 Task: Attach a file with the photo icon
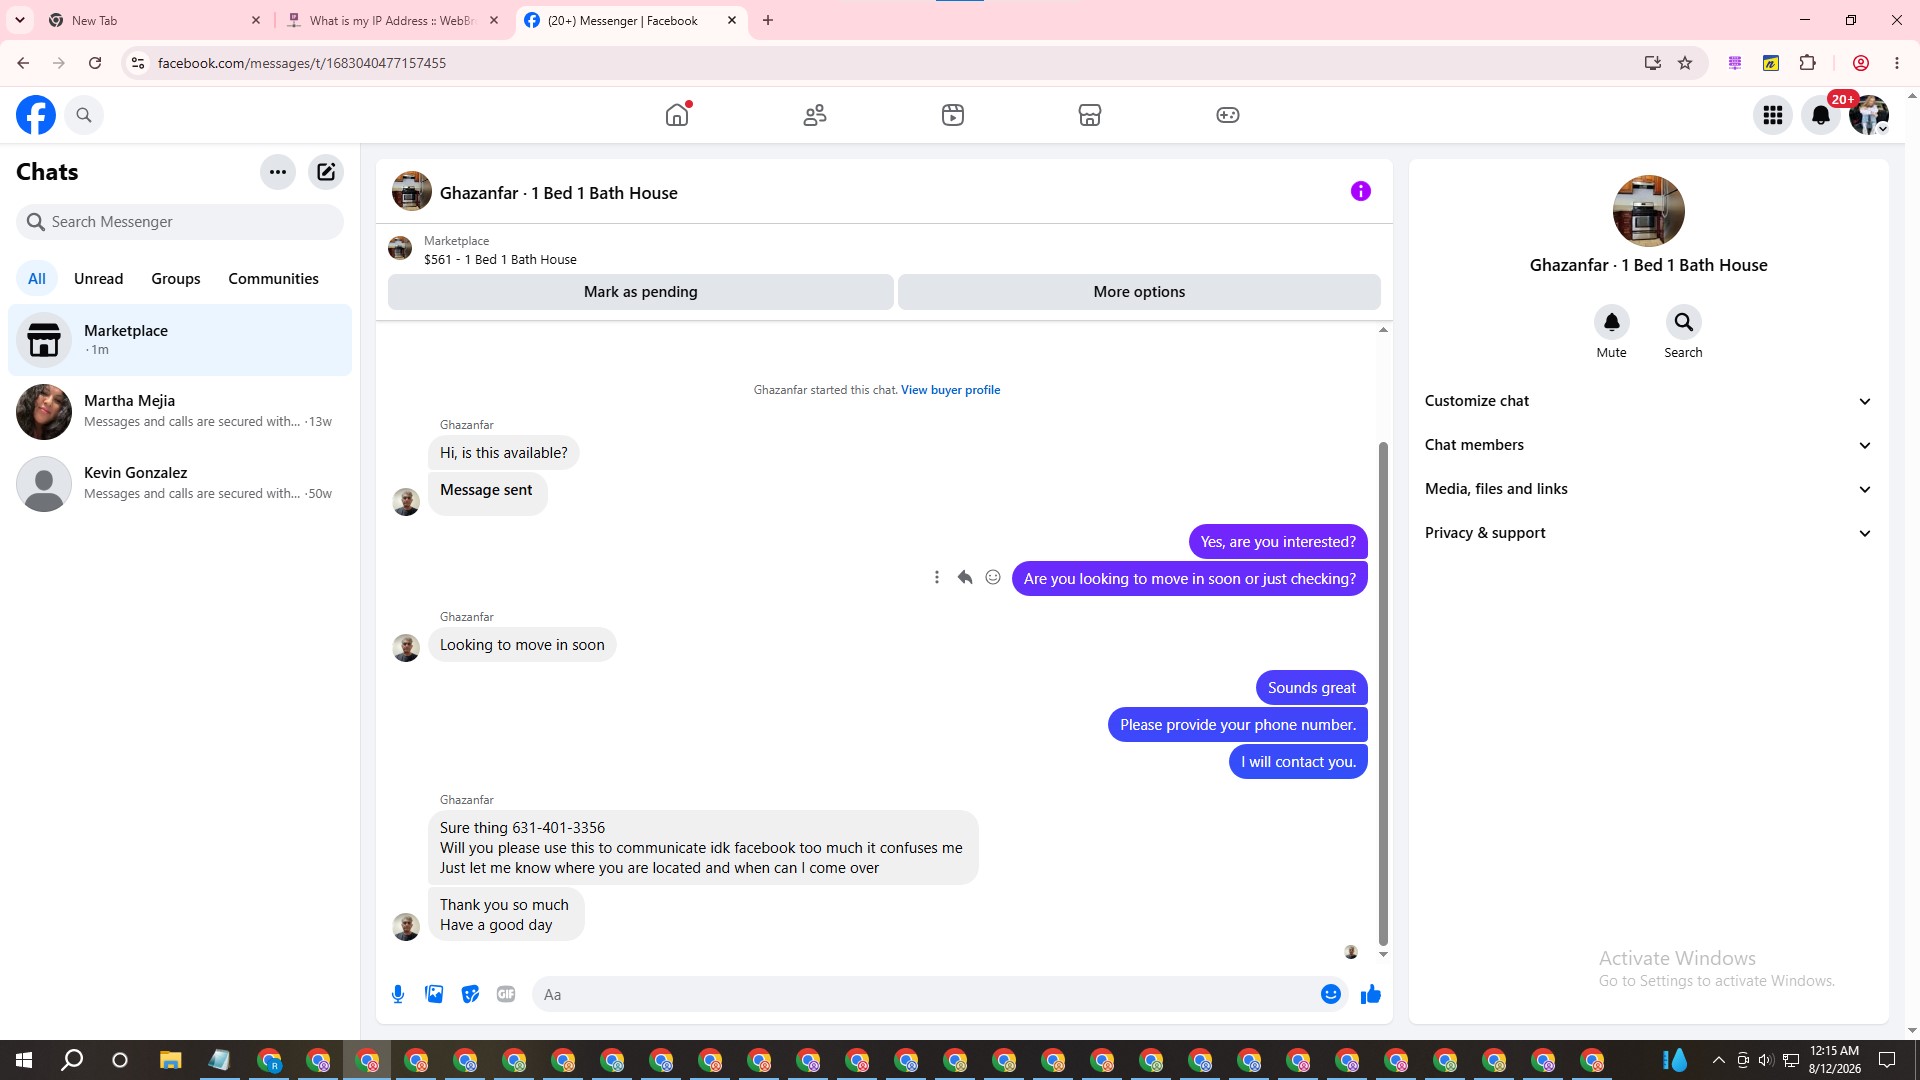434,994
